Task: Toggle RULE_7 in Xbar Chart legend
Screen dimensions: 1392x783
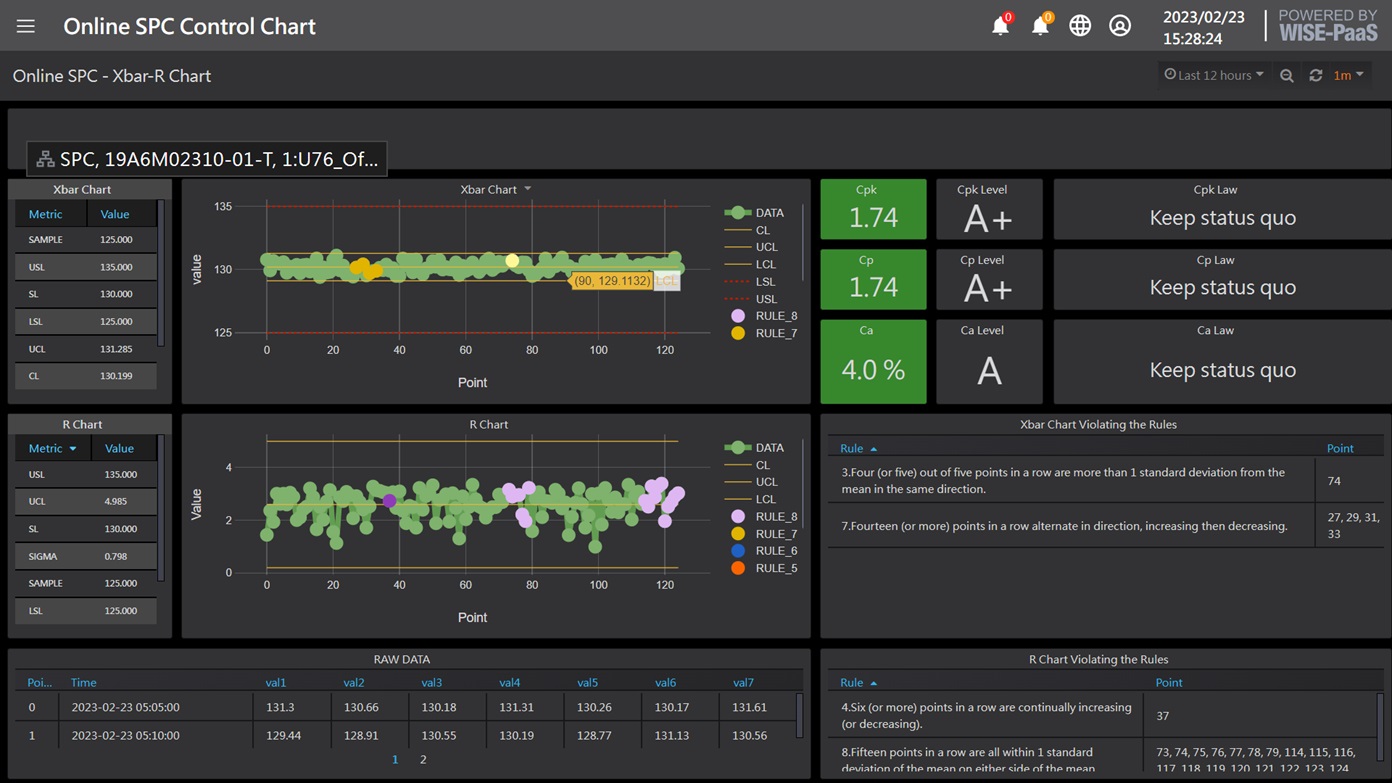Action: click(763, 333)
